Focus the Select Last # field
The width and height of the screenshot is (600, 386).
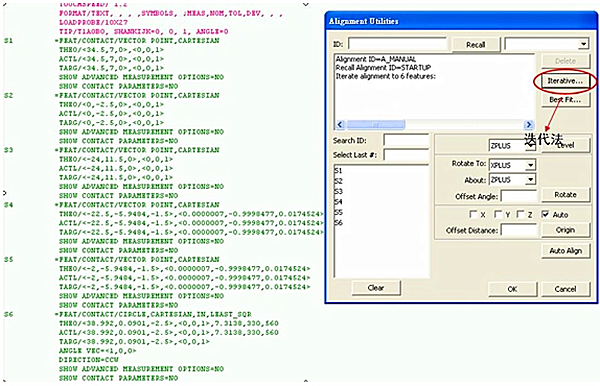(406, 155)
